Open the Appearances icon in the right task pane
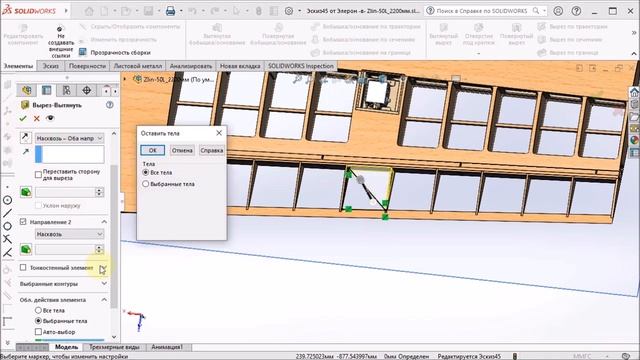 point(634,140)
